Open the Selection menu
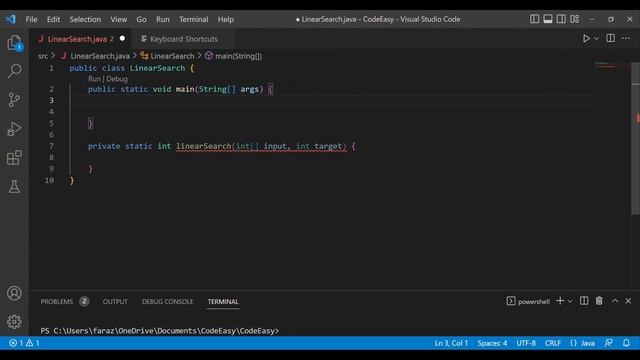 pos(85,19)
